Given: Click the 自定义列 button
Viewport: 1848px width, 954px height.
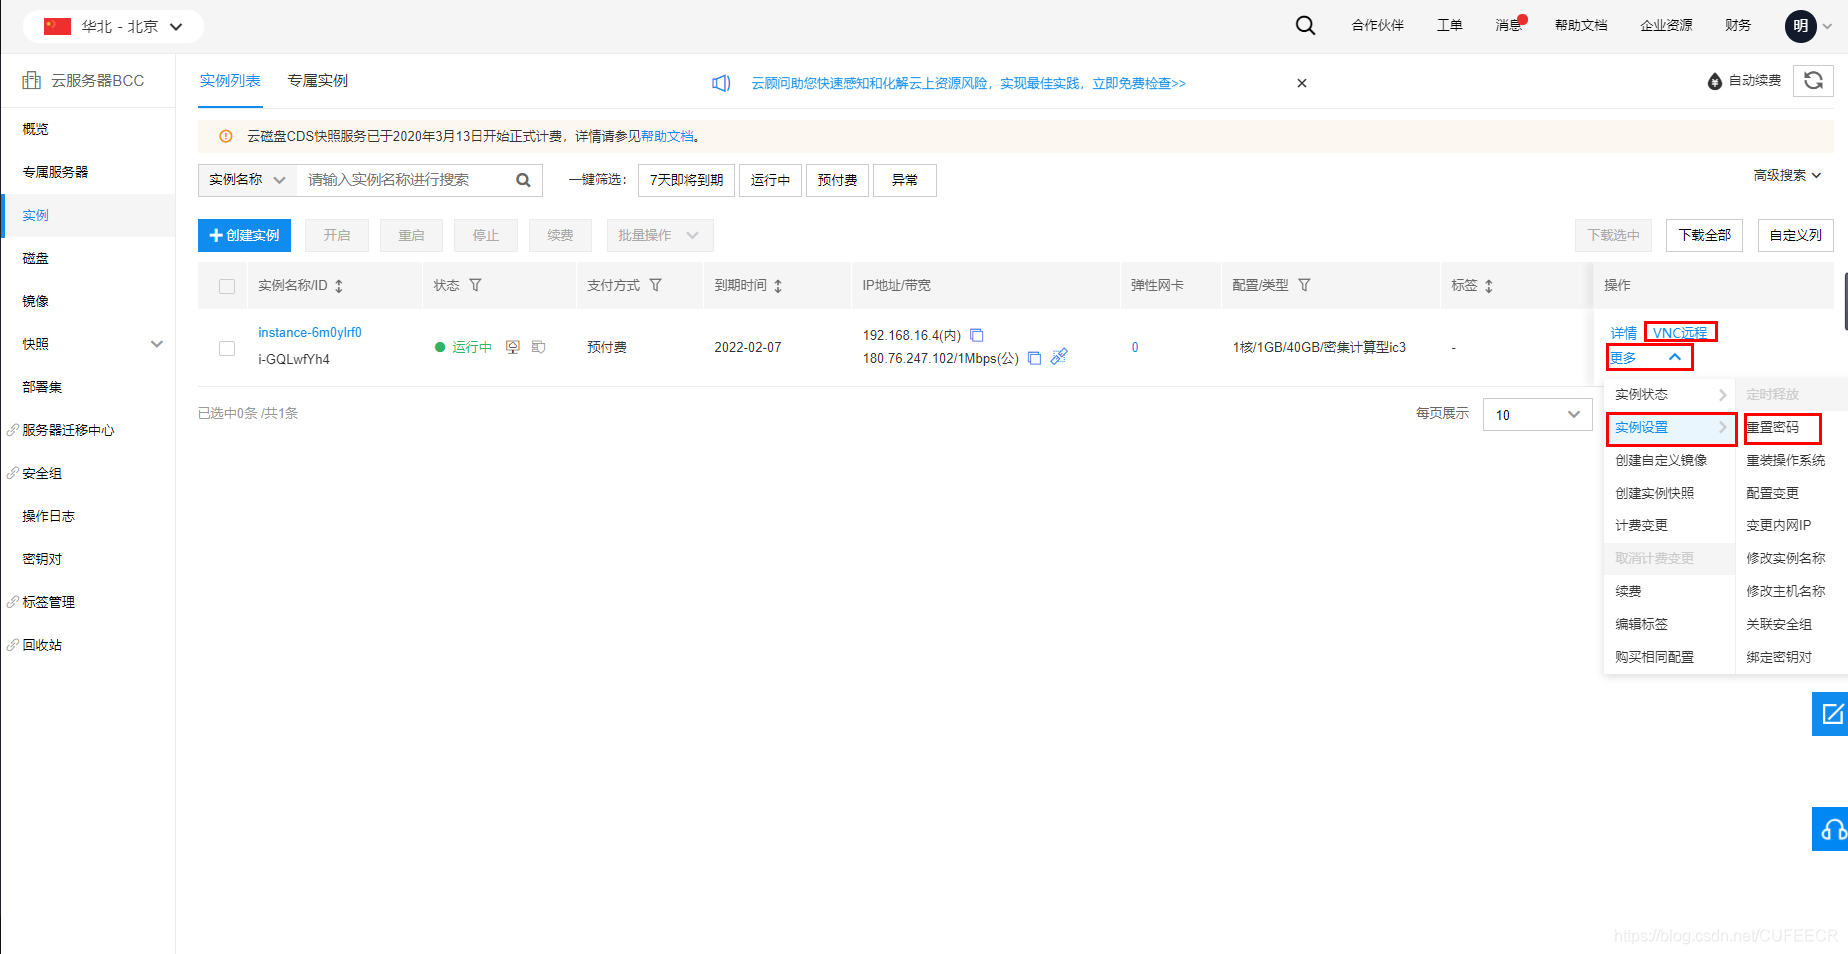Looking at the screenshot, I should pyautogui.click(x=1795, y=235).
